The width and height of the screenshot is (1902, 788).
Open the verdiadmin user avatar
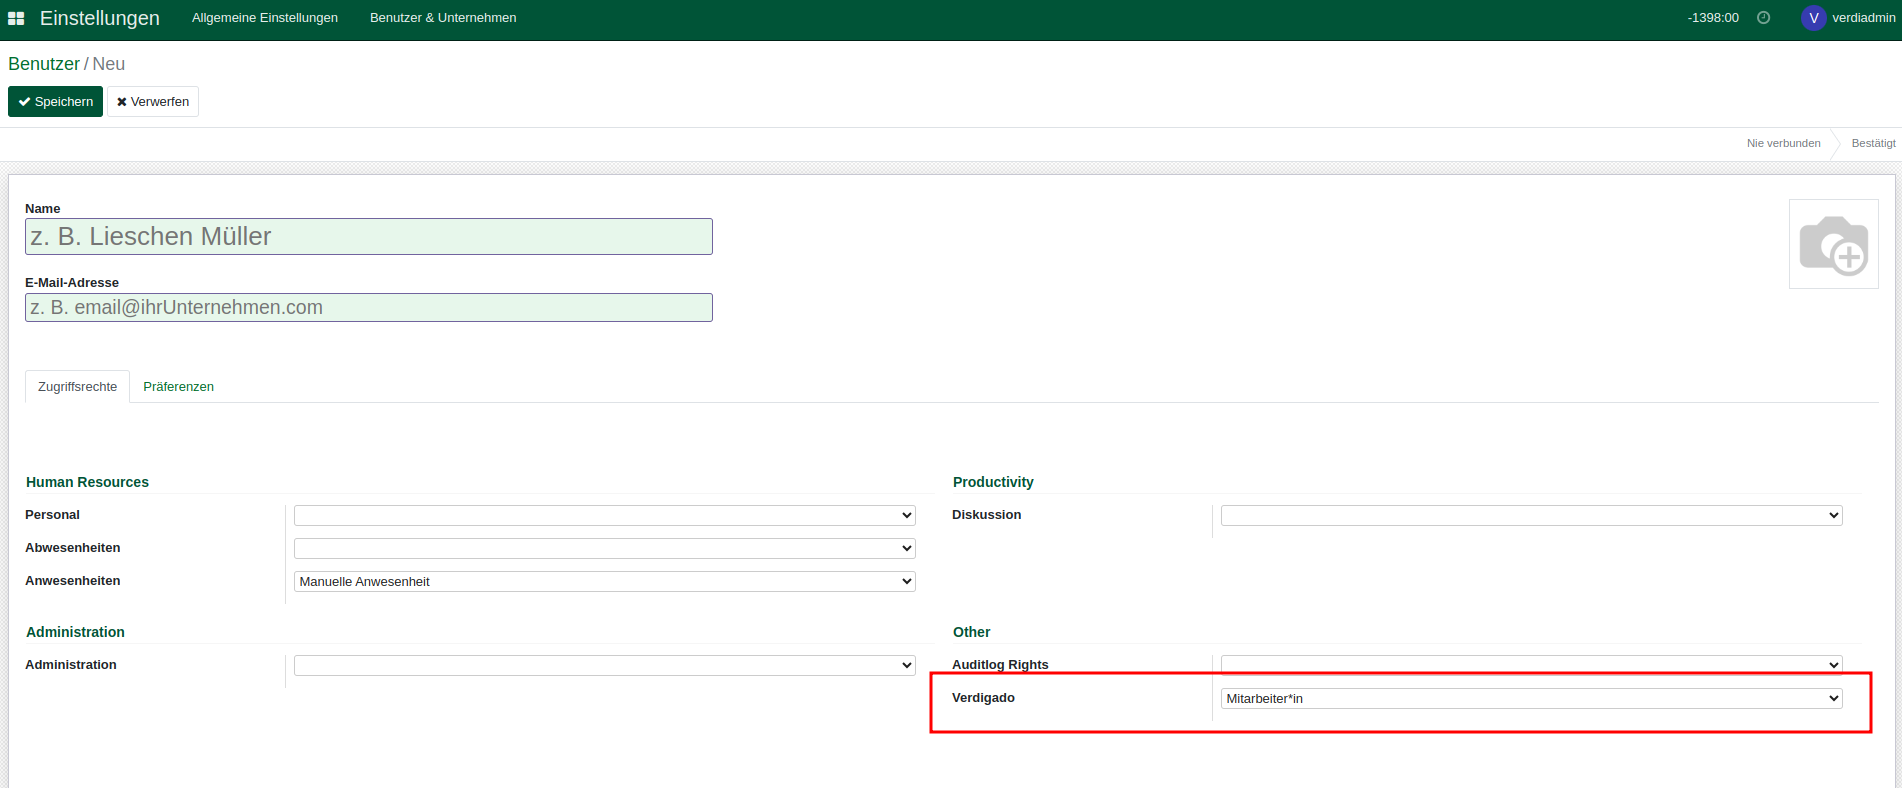click(1813, 18)
